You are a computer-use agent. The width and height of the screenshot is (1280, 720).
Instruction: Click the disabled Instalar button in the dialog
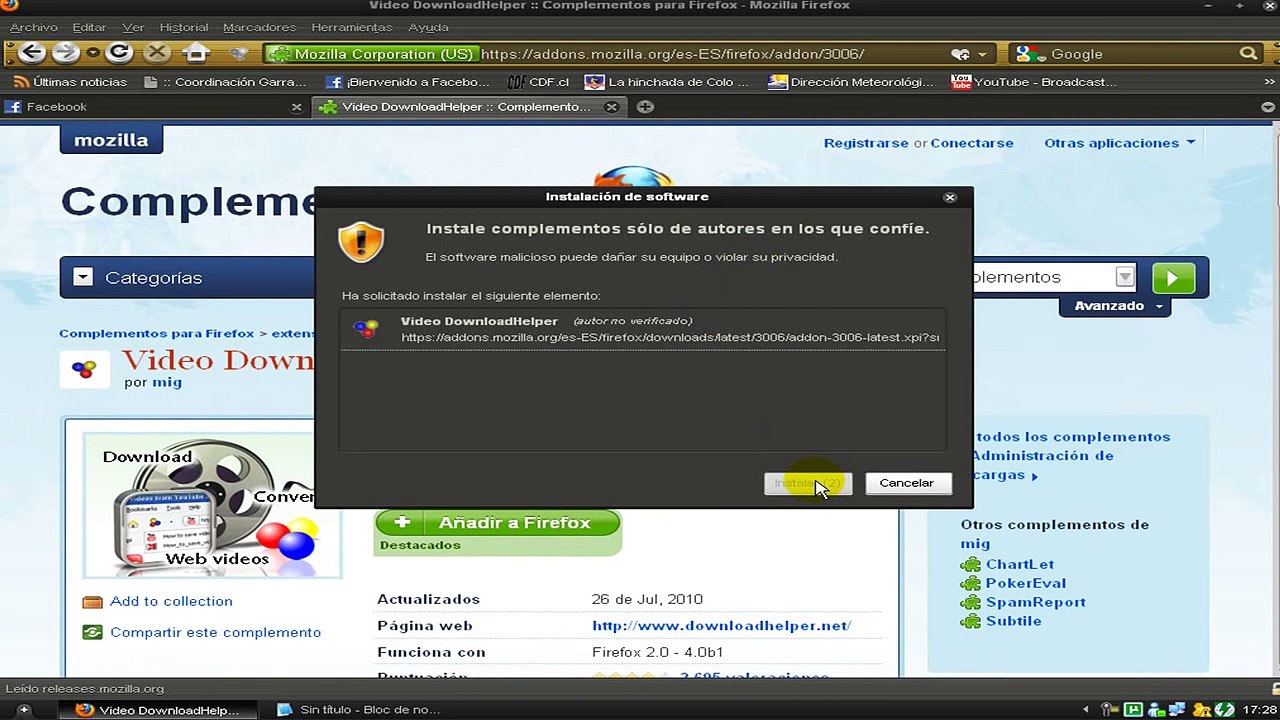(808, 483)
